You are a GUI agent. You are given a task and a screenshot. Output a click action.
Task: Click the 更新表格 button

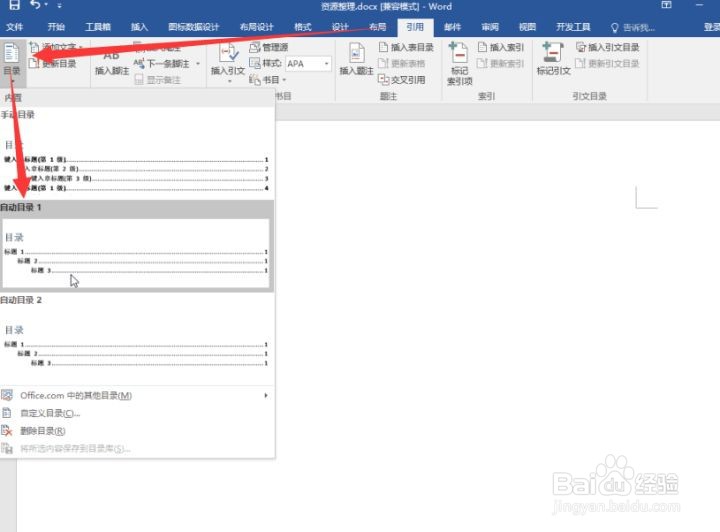402,63
